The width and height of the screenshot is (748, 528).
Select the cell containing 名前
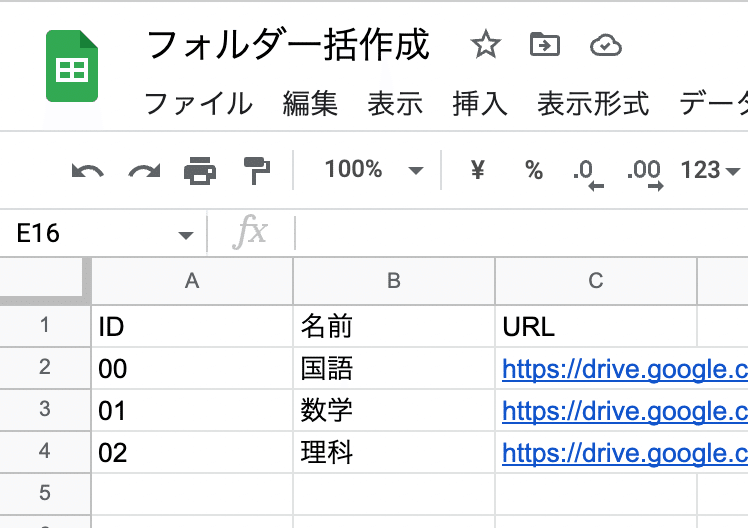click(394, 326)
